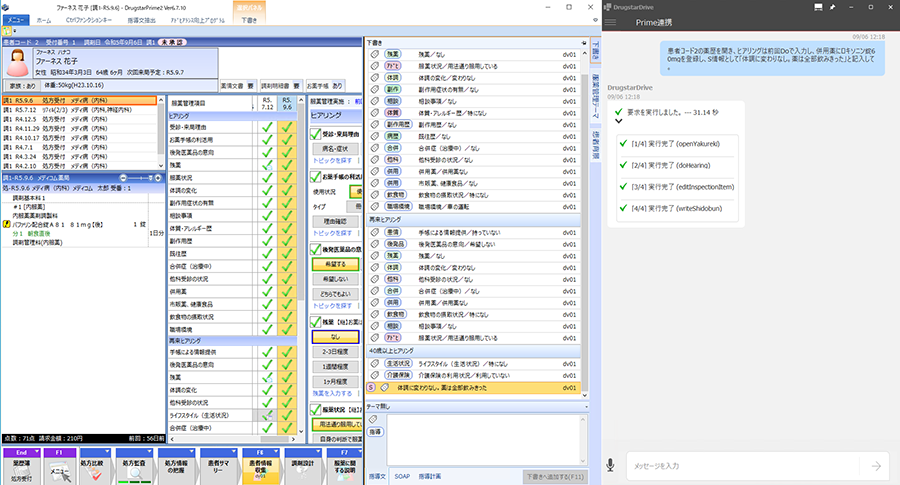Click the 下書き list vertical scrollbar
Image resolution: width=900 pixels, height=485 pixels.
pos(584,223)
